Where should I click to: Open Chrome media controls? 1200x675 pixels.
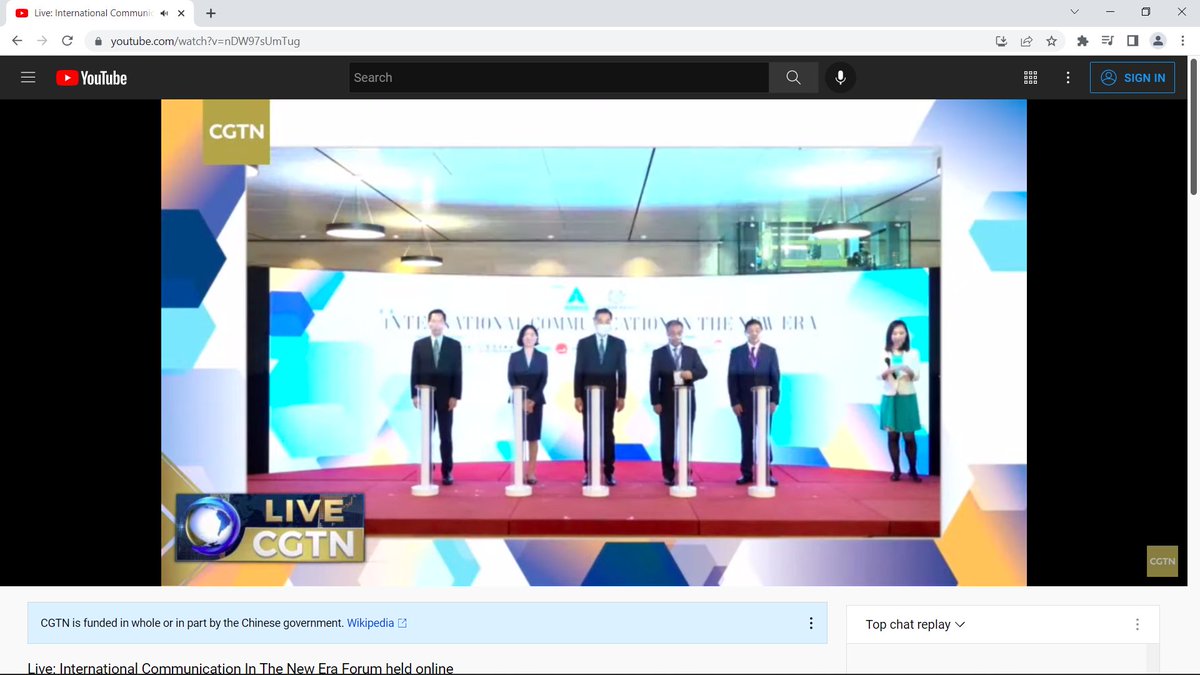coord(1107,41)
